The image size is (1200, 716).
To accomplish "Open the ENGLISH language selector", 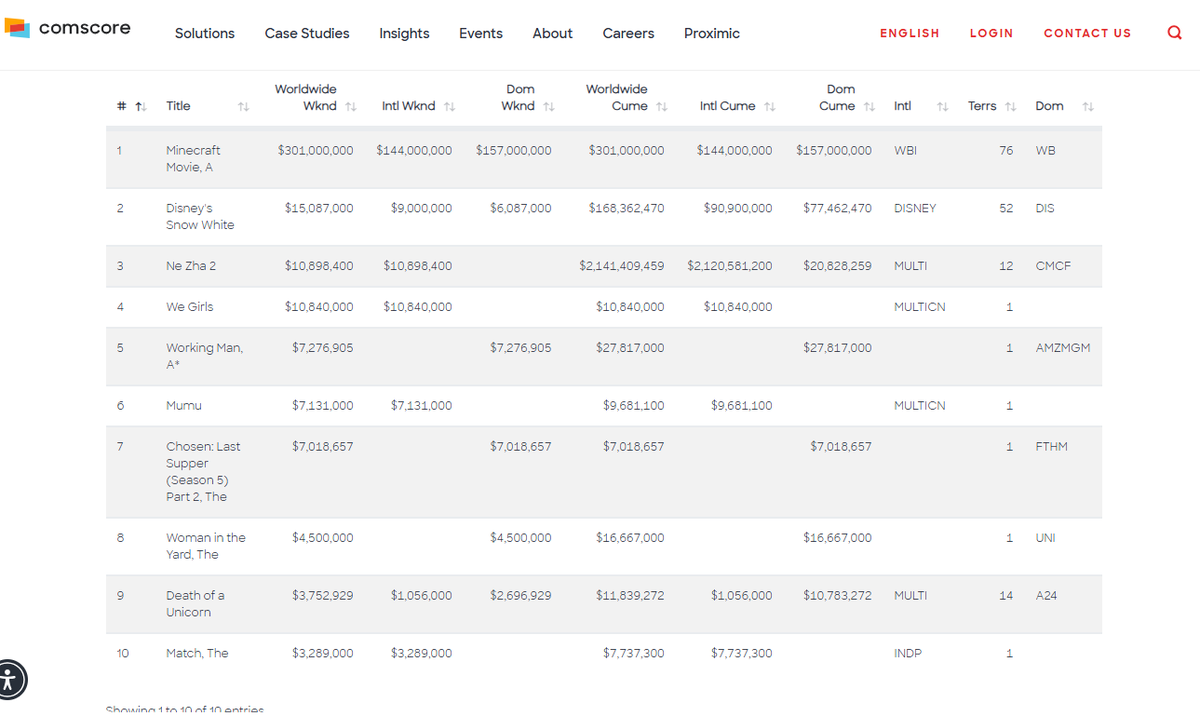I will (910, 33).
